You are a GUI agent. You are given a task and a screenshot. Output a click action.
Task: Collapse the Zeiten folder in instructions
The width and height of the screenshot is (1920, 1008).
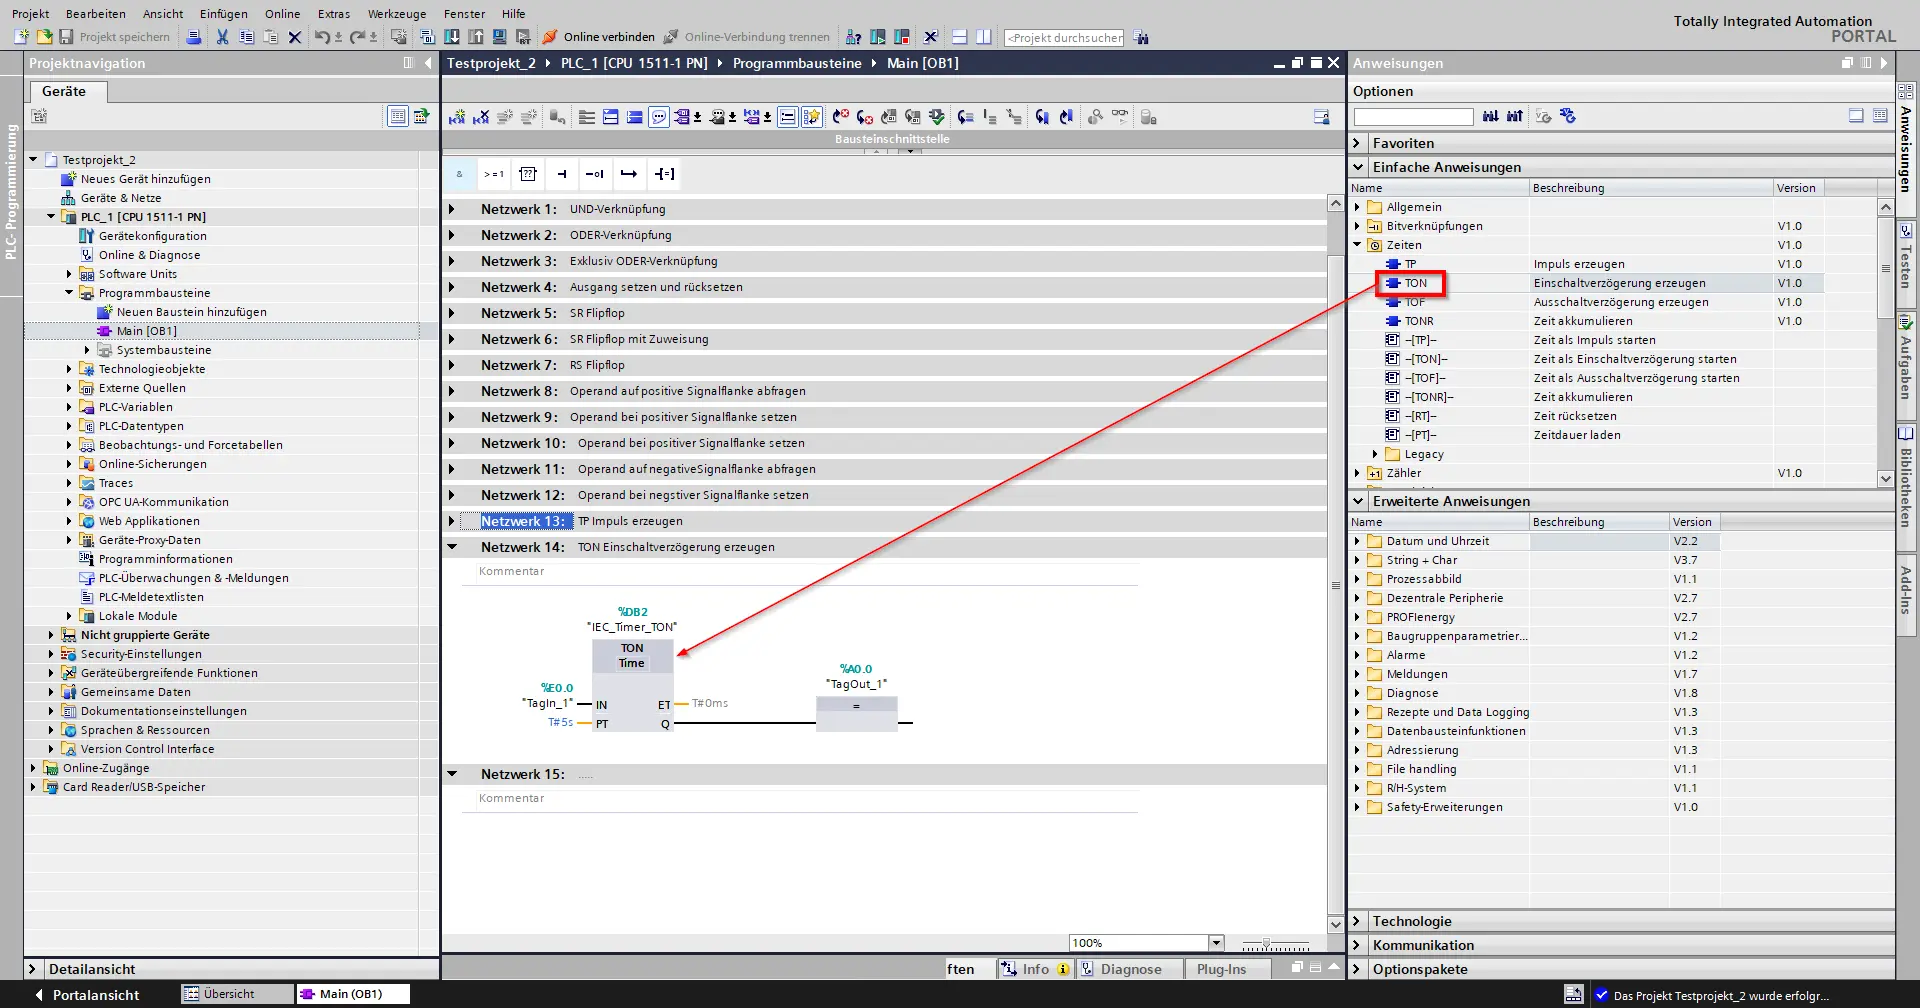1357,245
